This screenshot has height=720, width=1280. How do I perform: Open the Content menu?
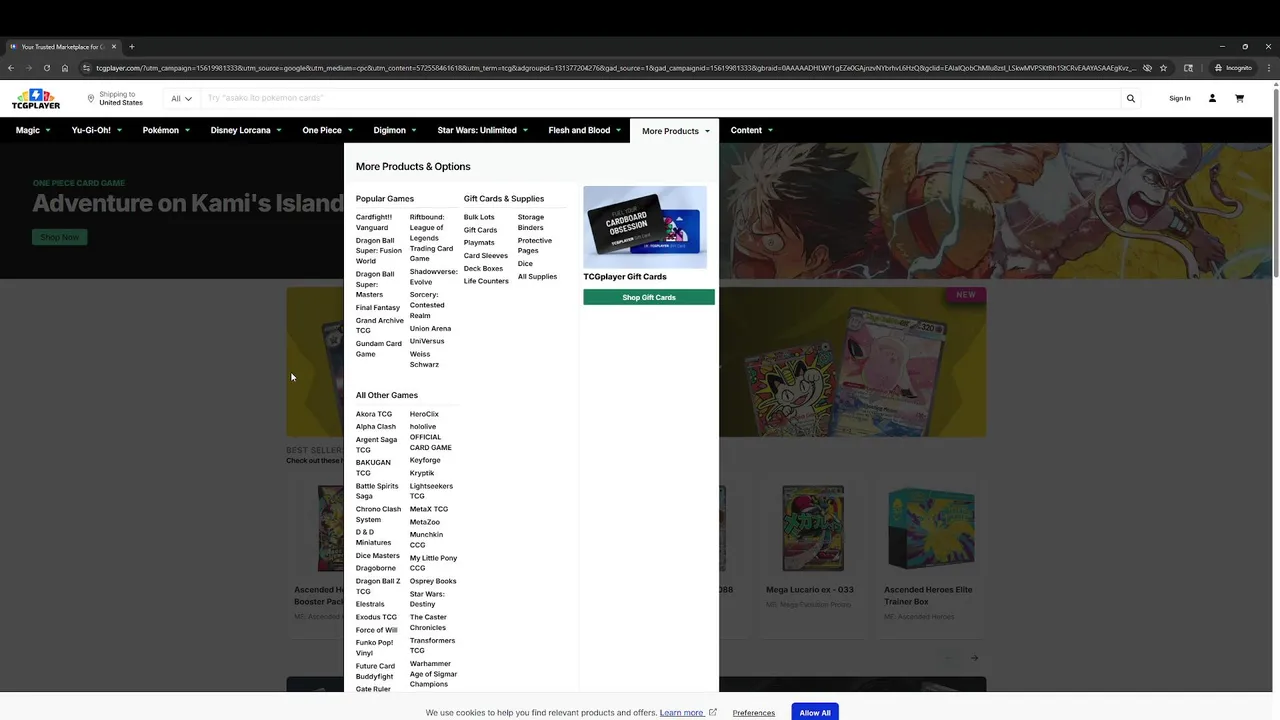tap(752, 130)
